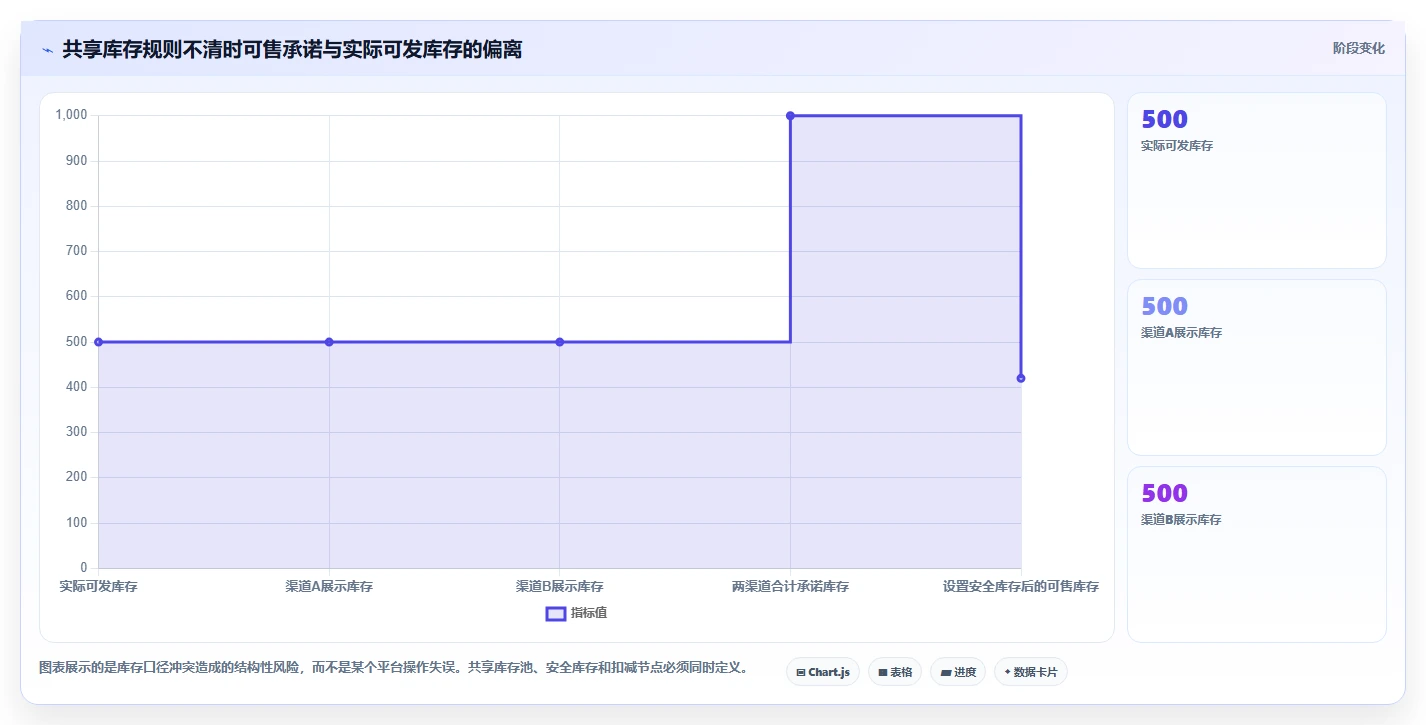The height and width of the screenshot is (725, 1426).
Task: Click the last data point near 400
Action: tap(1021, 378)
